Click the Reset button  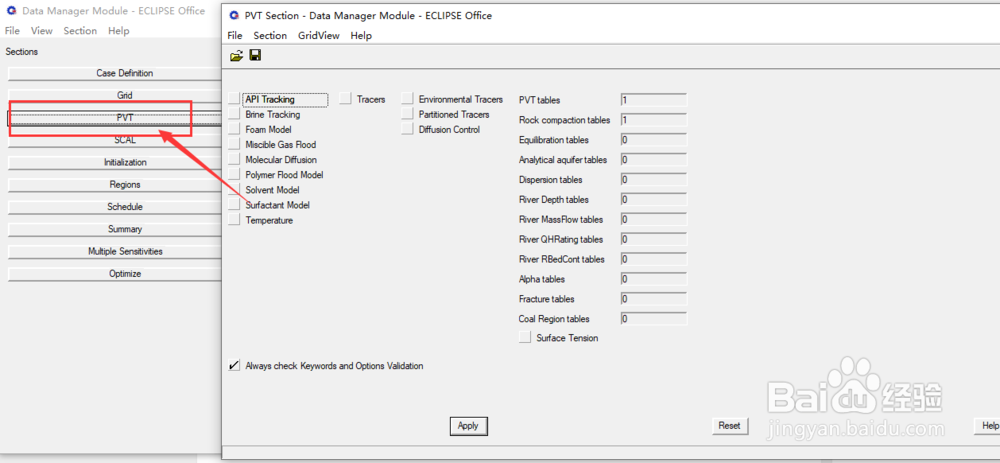(x=730, y=425)
